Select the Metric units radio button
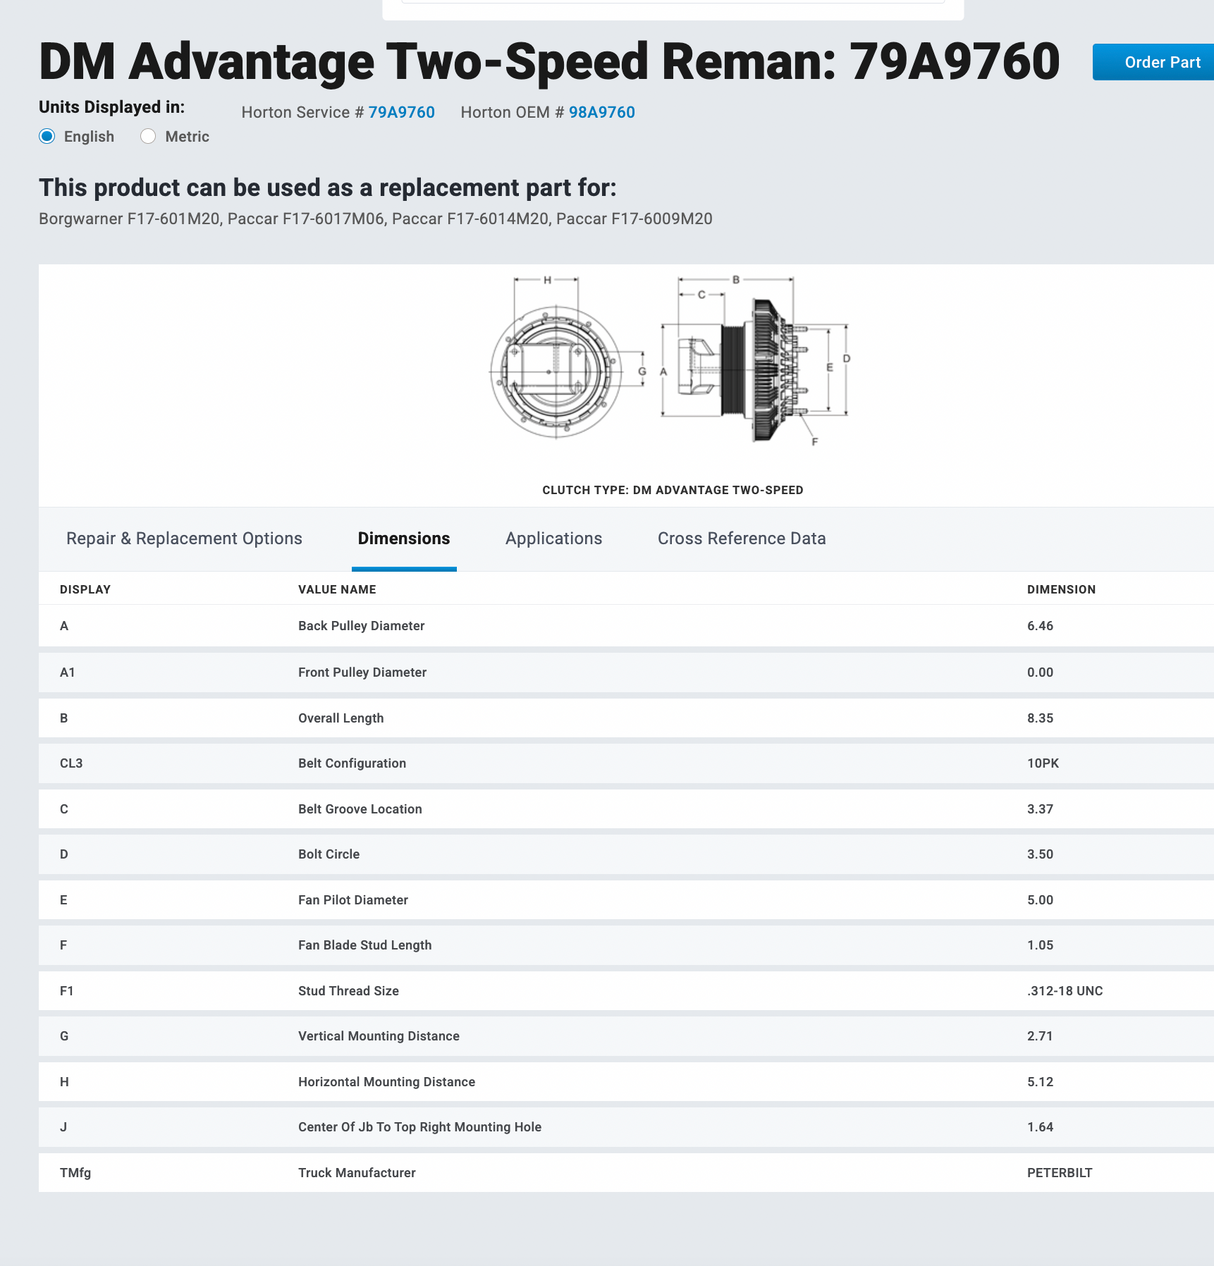Image resolution: width=1214 pixels, height=1266 pixels. tap(148, 136)
